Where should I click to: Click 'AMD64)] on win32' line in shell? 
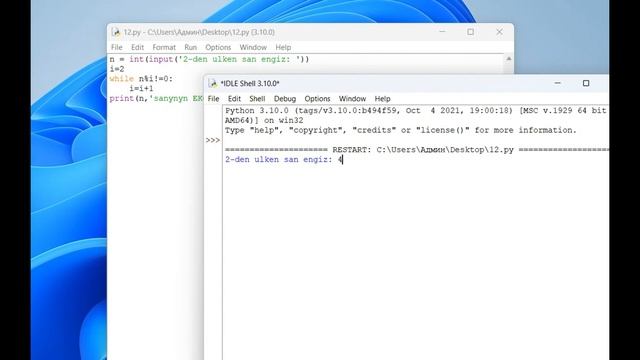[x=264, y=120]
